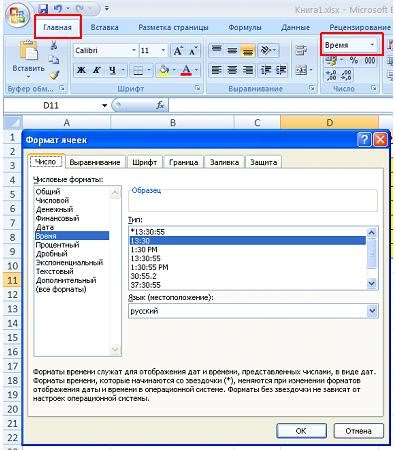
Task: Toggle bold Ж formatting
Action: tap(81, 70)
